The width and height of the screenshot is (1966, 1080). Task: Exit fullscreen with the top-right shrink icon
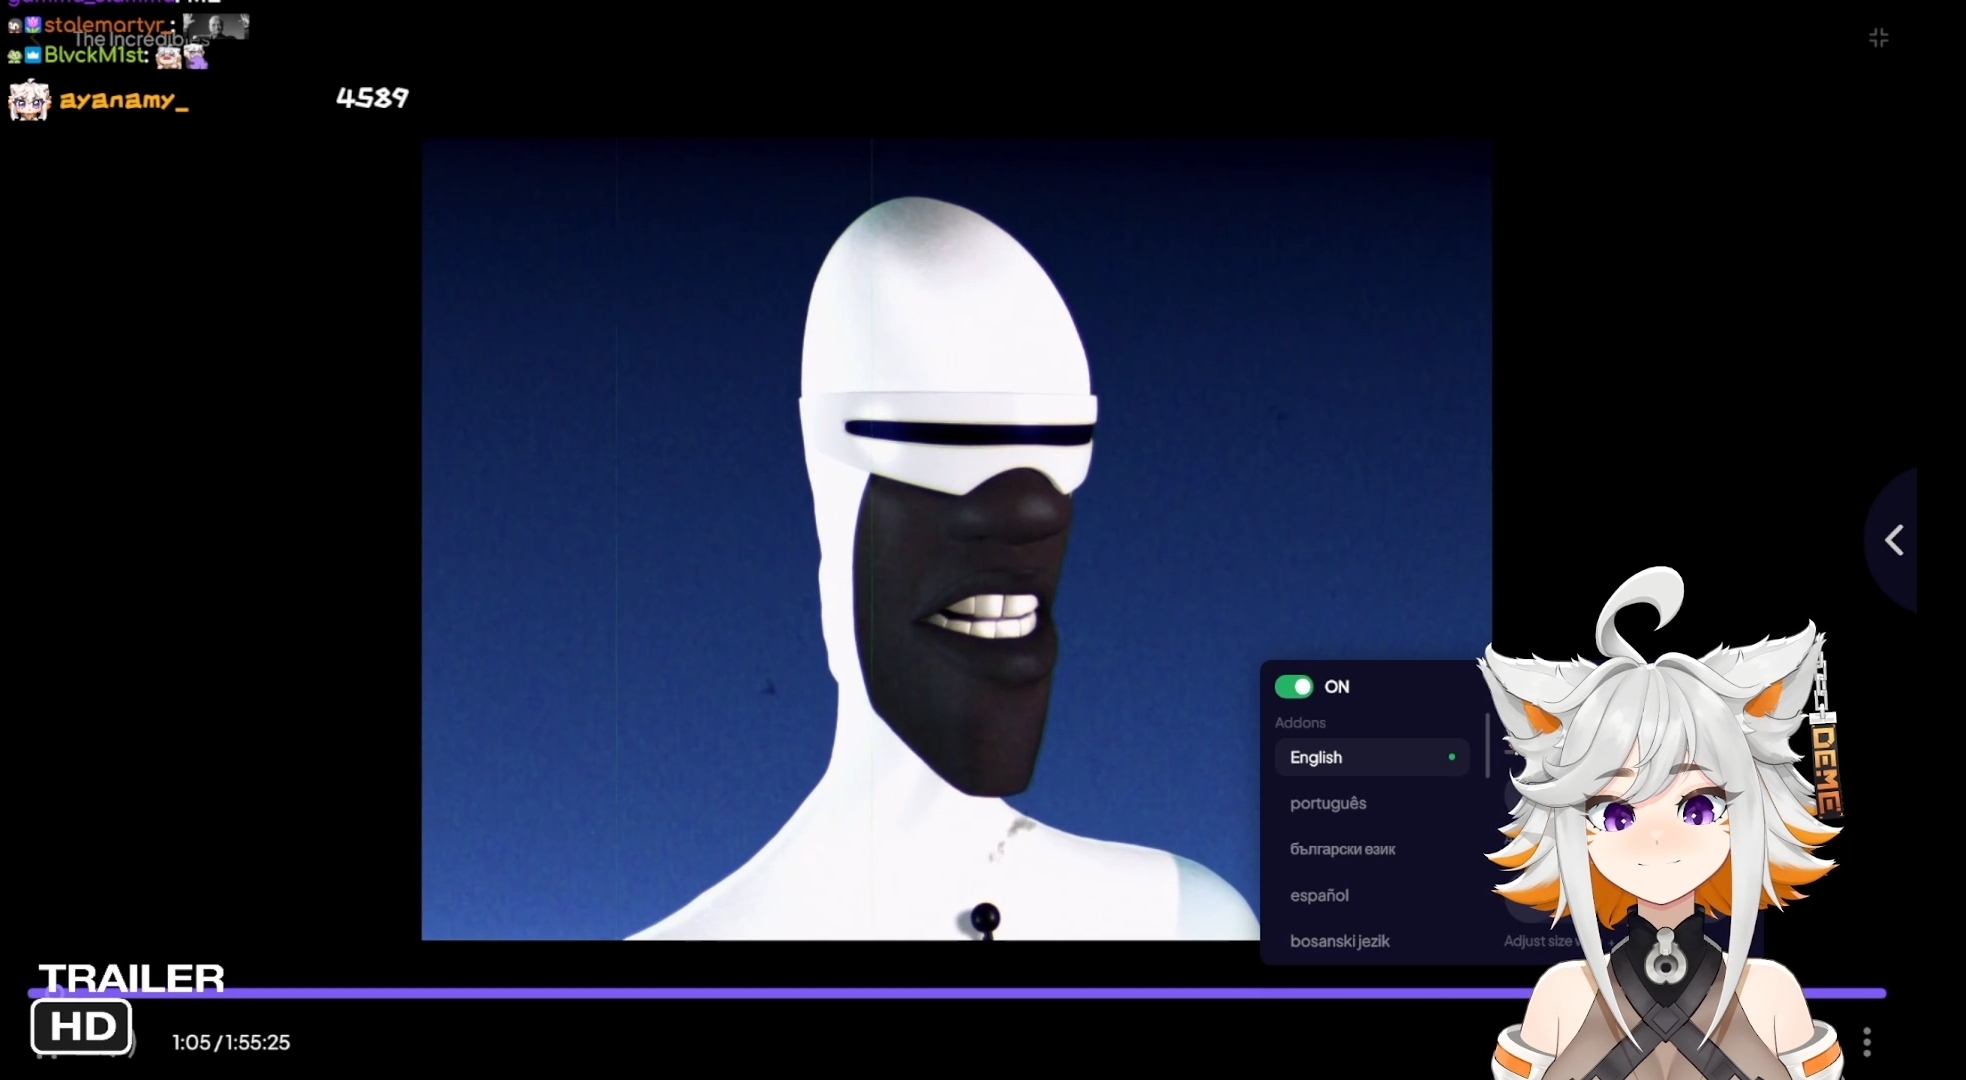click(x=1878, y=38)
